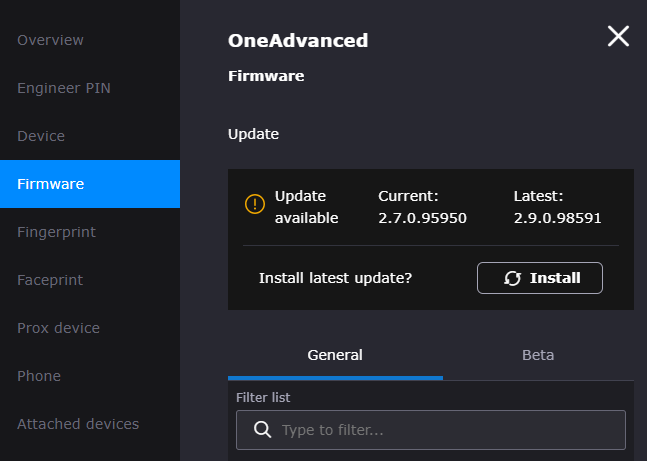The image size is (647, 461).
Task: Click the refresh icon inside Install button
Action: [512, 278]
